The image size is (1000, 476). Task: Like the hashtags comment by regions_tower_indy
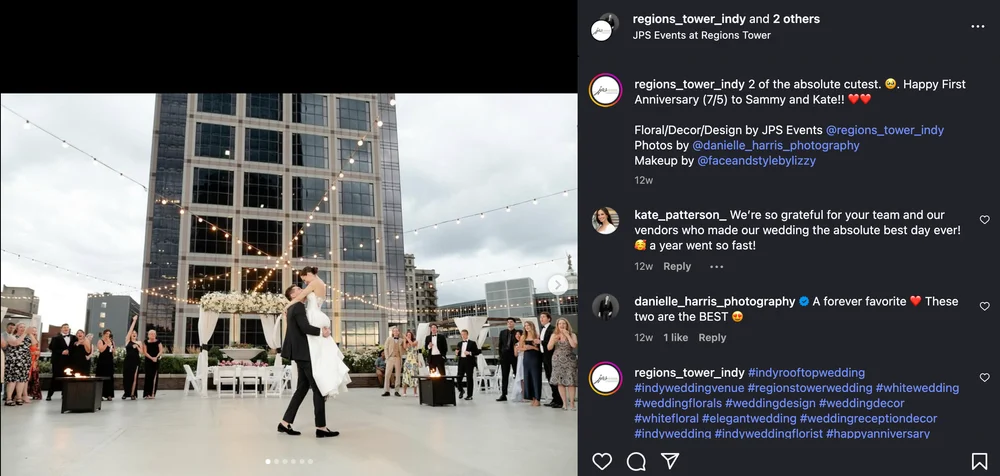(x=984, y=378)
